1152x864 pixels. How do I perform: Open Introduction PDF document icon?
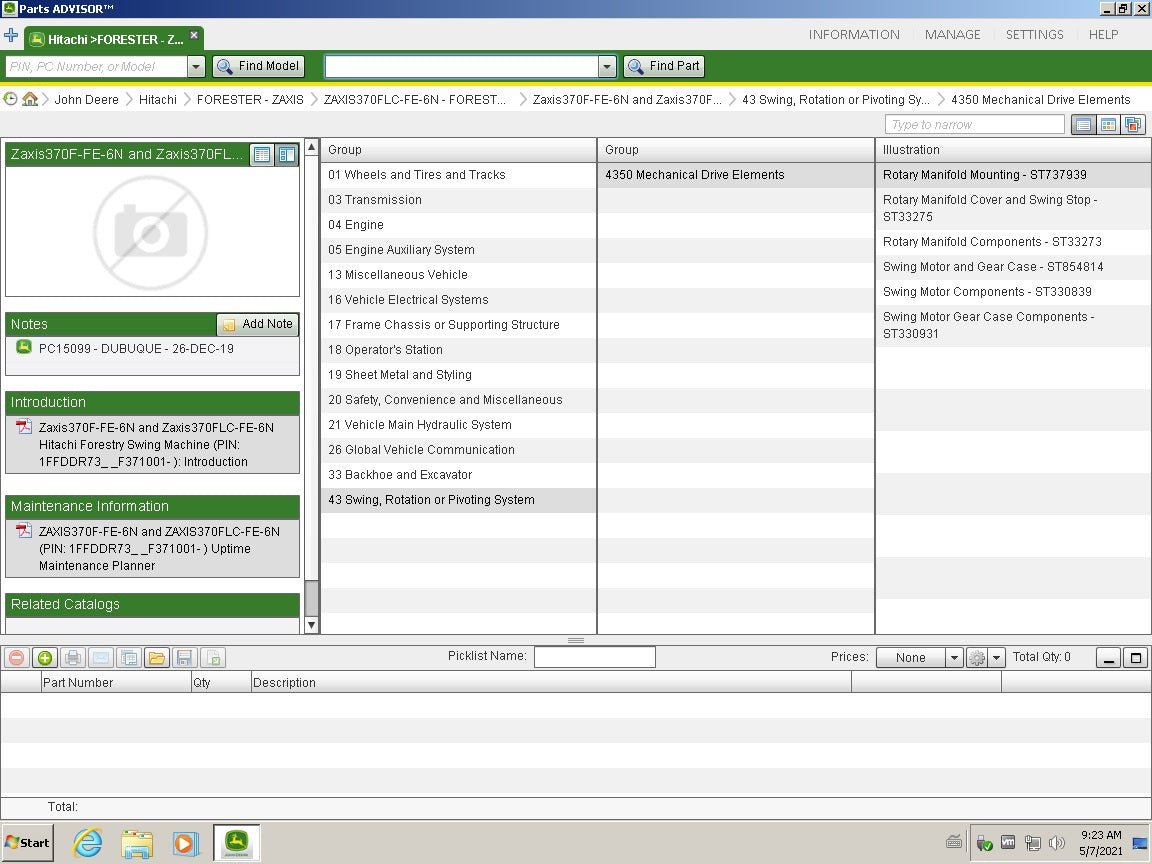pos(24,427)
